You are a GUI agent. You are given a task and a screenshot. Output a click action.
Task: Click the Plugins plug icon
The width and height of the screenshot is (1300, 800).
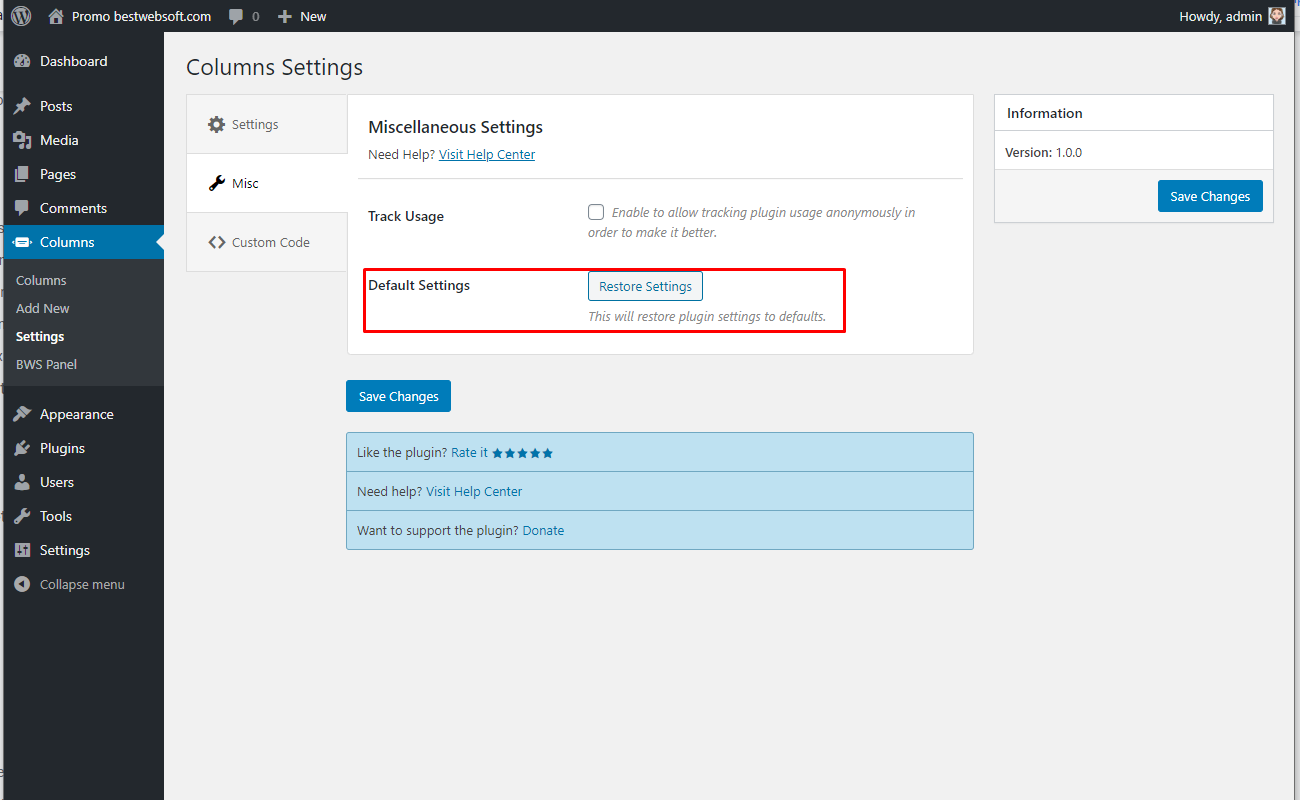pyautogui.click(x=22, y=448)
